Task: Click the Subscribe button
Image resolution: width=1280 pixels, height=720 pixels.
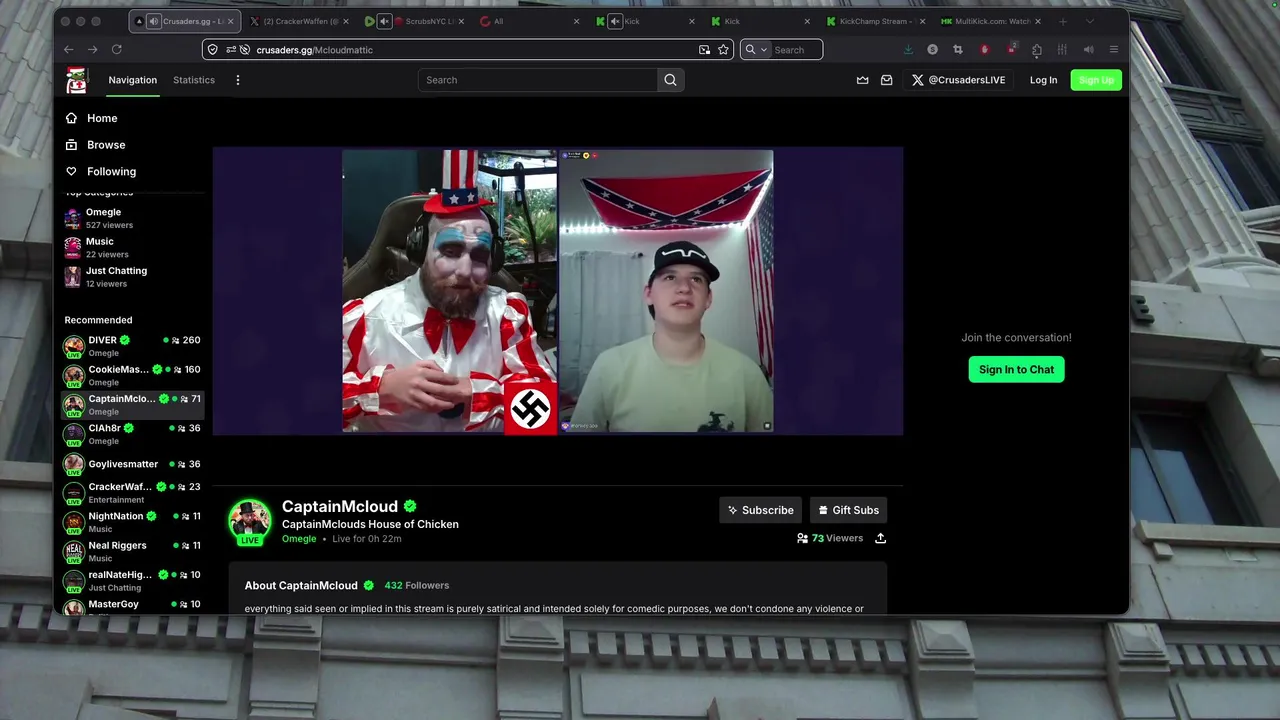Action: tap(761, 510)
